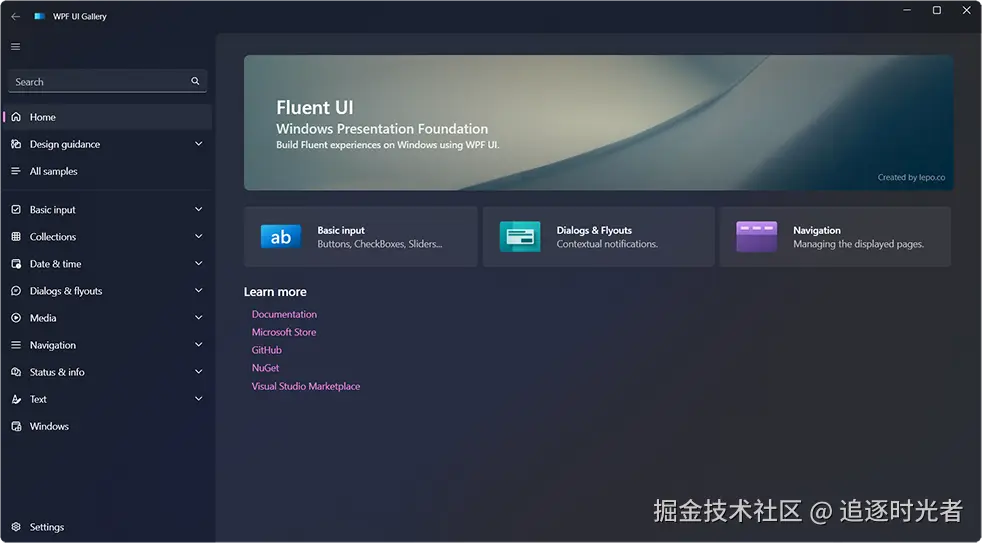Click 'Contextual notifications.' card description
Screen dimensions: 982x543
pos(607,244)
